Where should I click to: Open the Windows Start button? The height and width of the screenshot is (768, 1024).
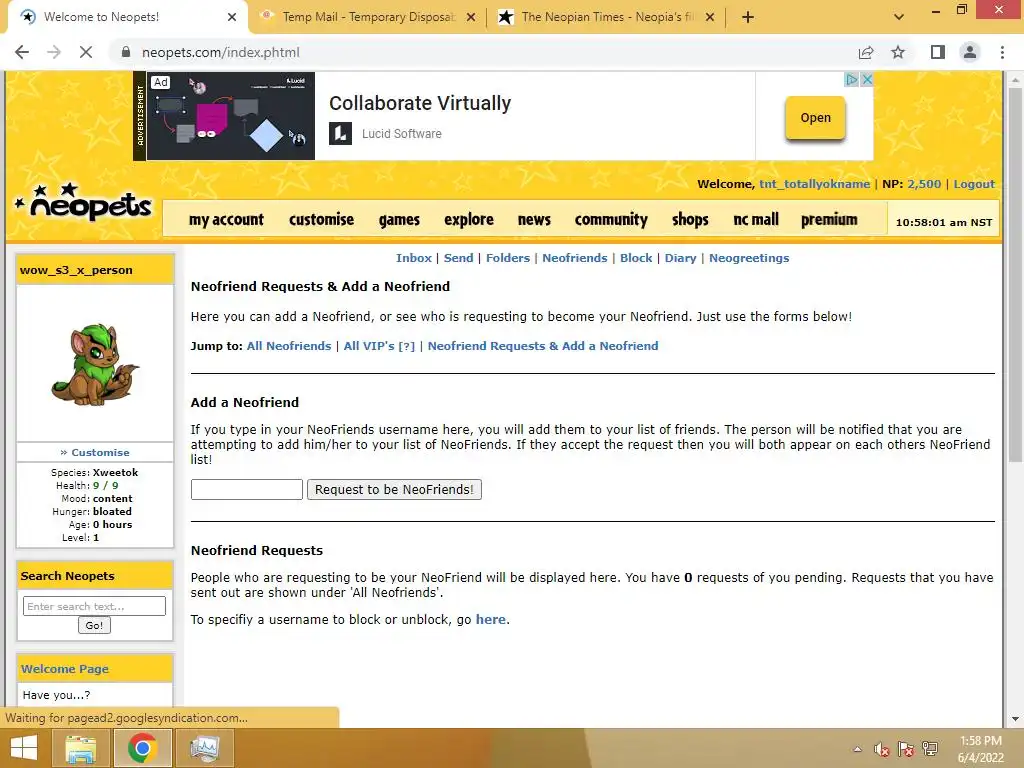click(x=24, y=748)
